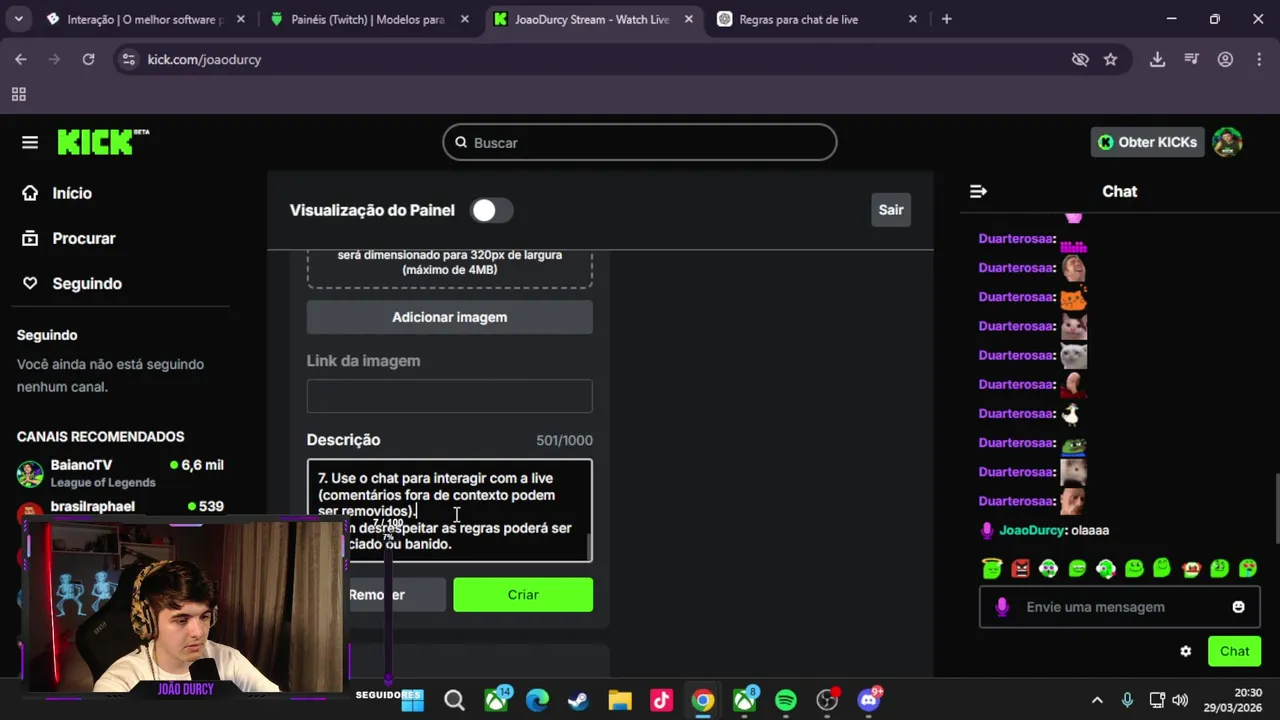Focus the Buscar search field
The height and width of the screenshot is (720, 1280).
pos(640,143)
